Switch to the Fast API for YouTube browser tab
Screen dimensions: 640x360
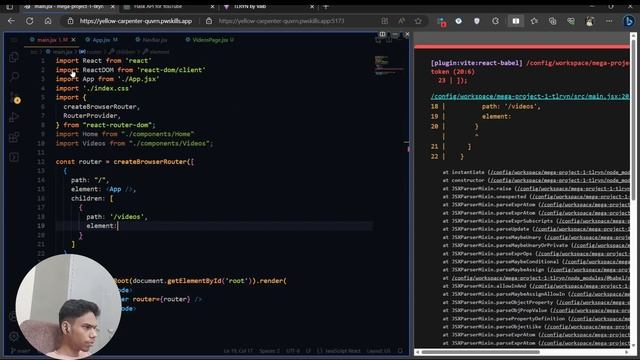[158, 7]
